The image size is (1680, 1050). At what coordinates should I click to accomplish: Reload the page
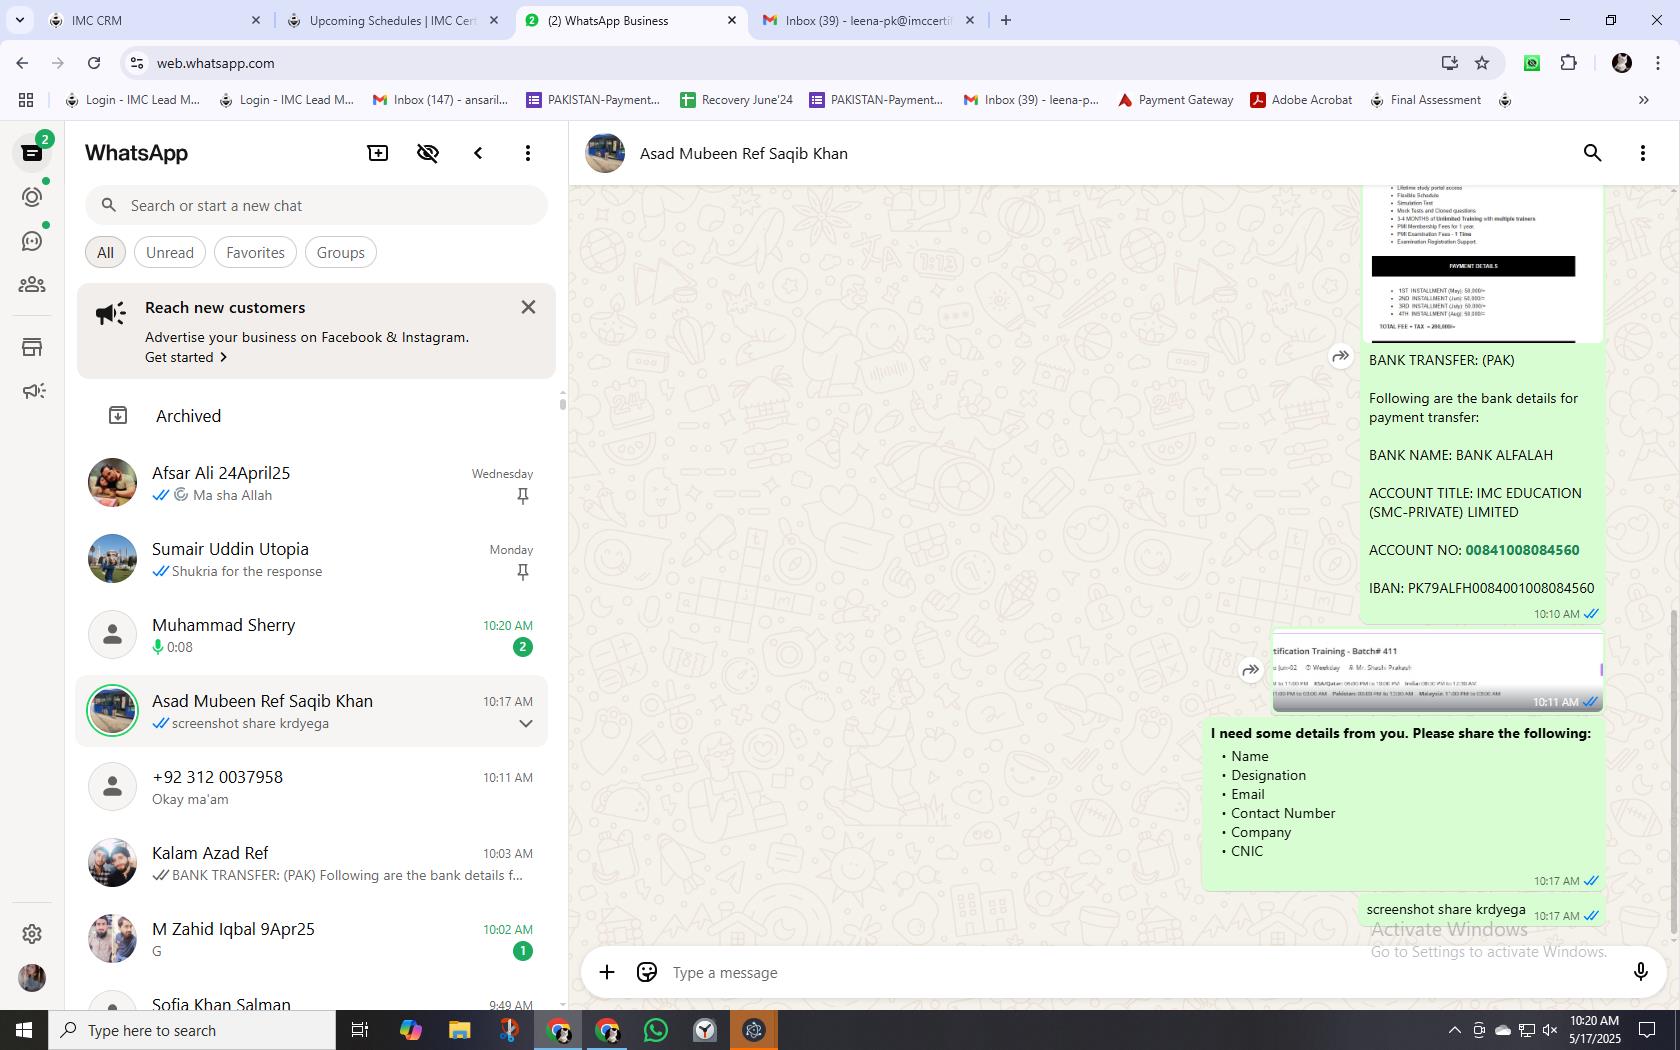[x=94, y=63]
